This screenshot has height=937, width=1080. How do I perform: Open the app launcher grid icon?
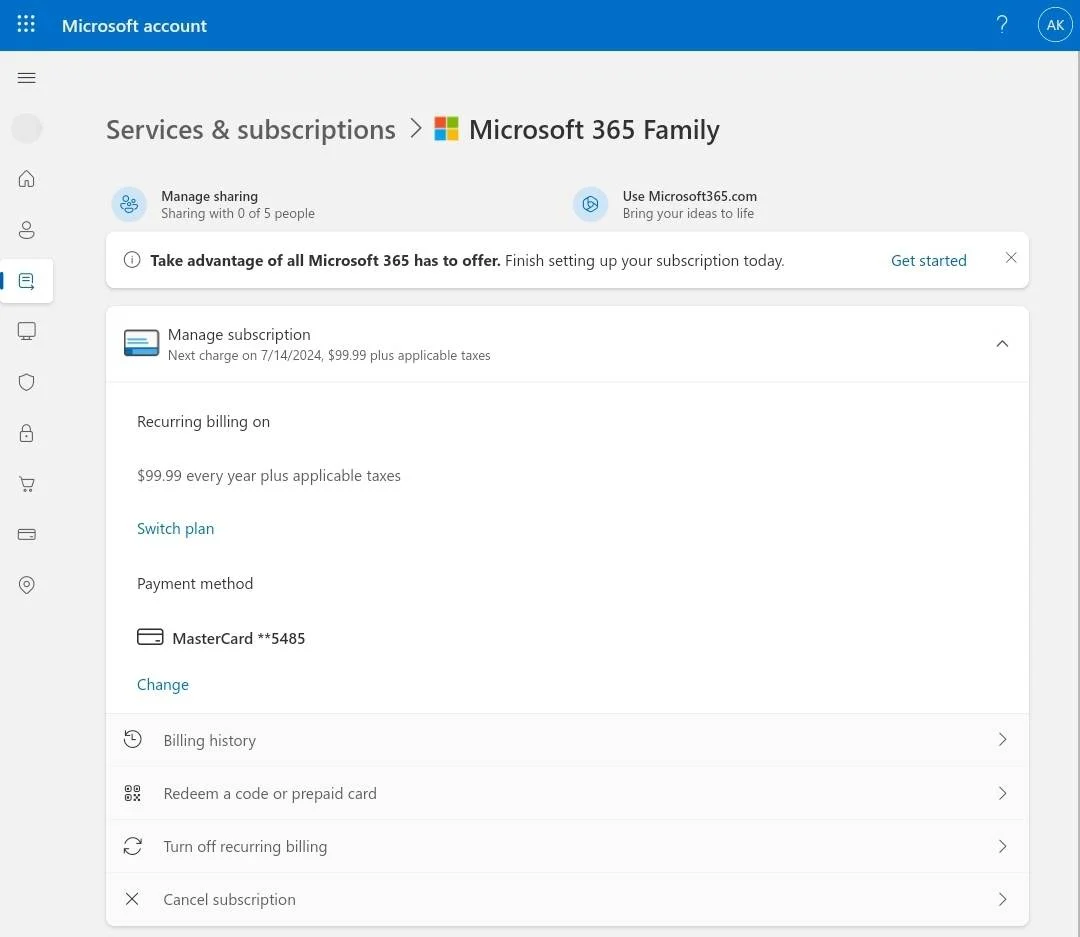26,24
